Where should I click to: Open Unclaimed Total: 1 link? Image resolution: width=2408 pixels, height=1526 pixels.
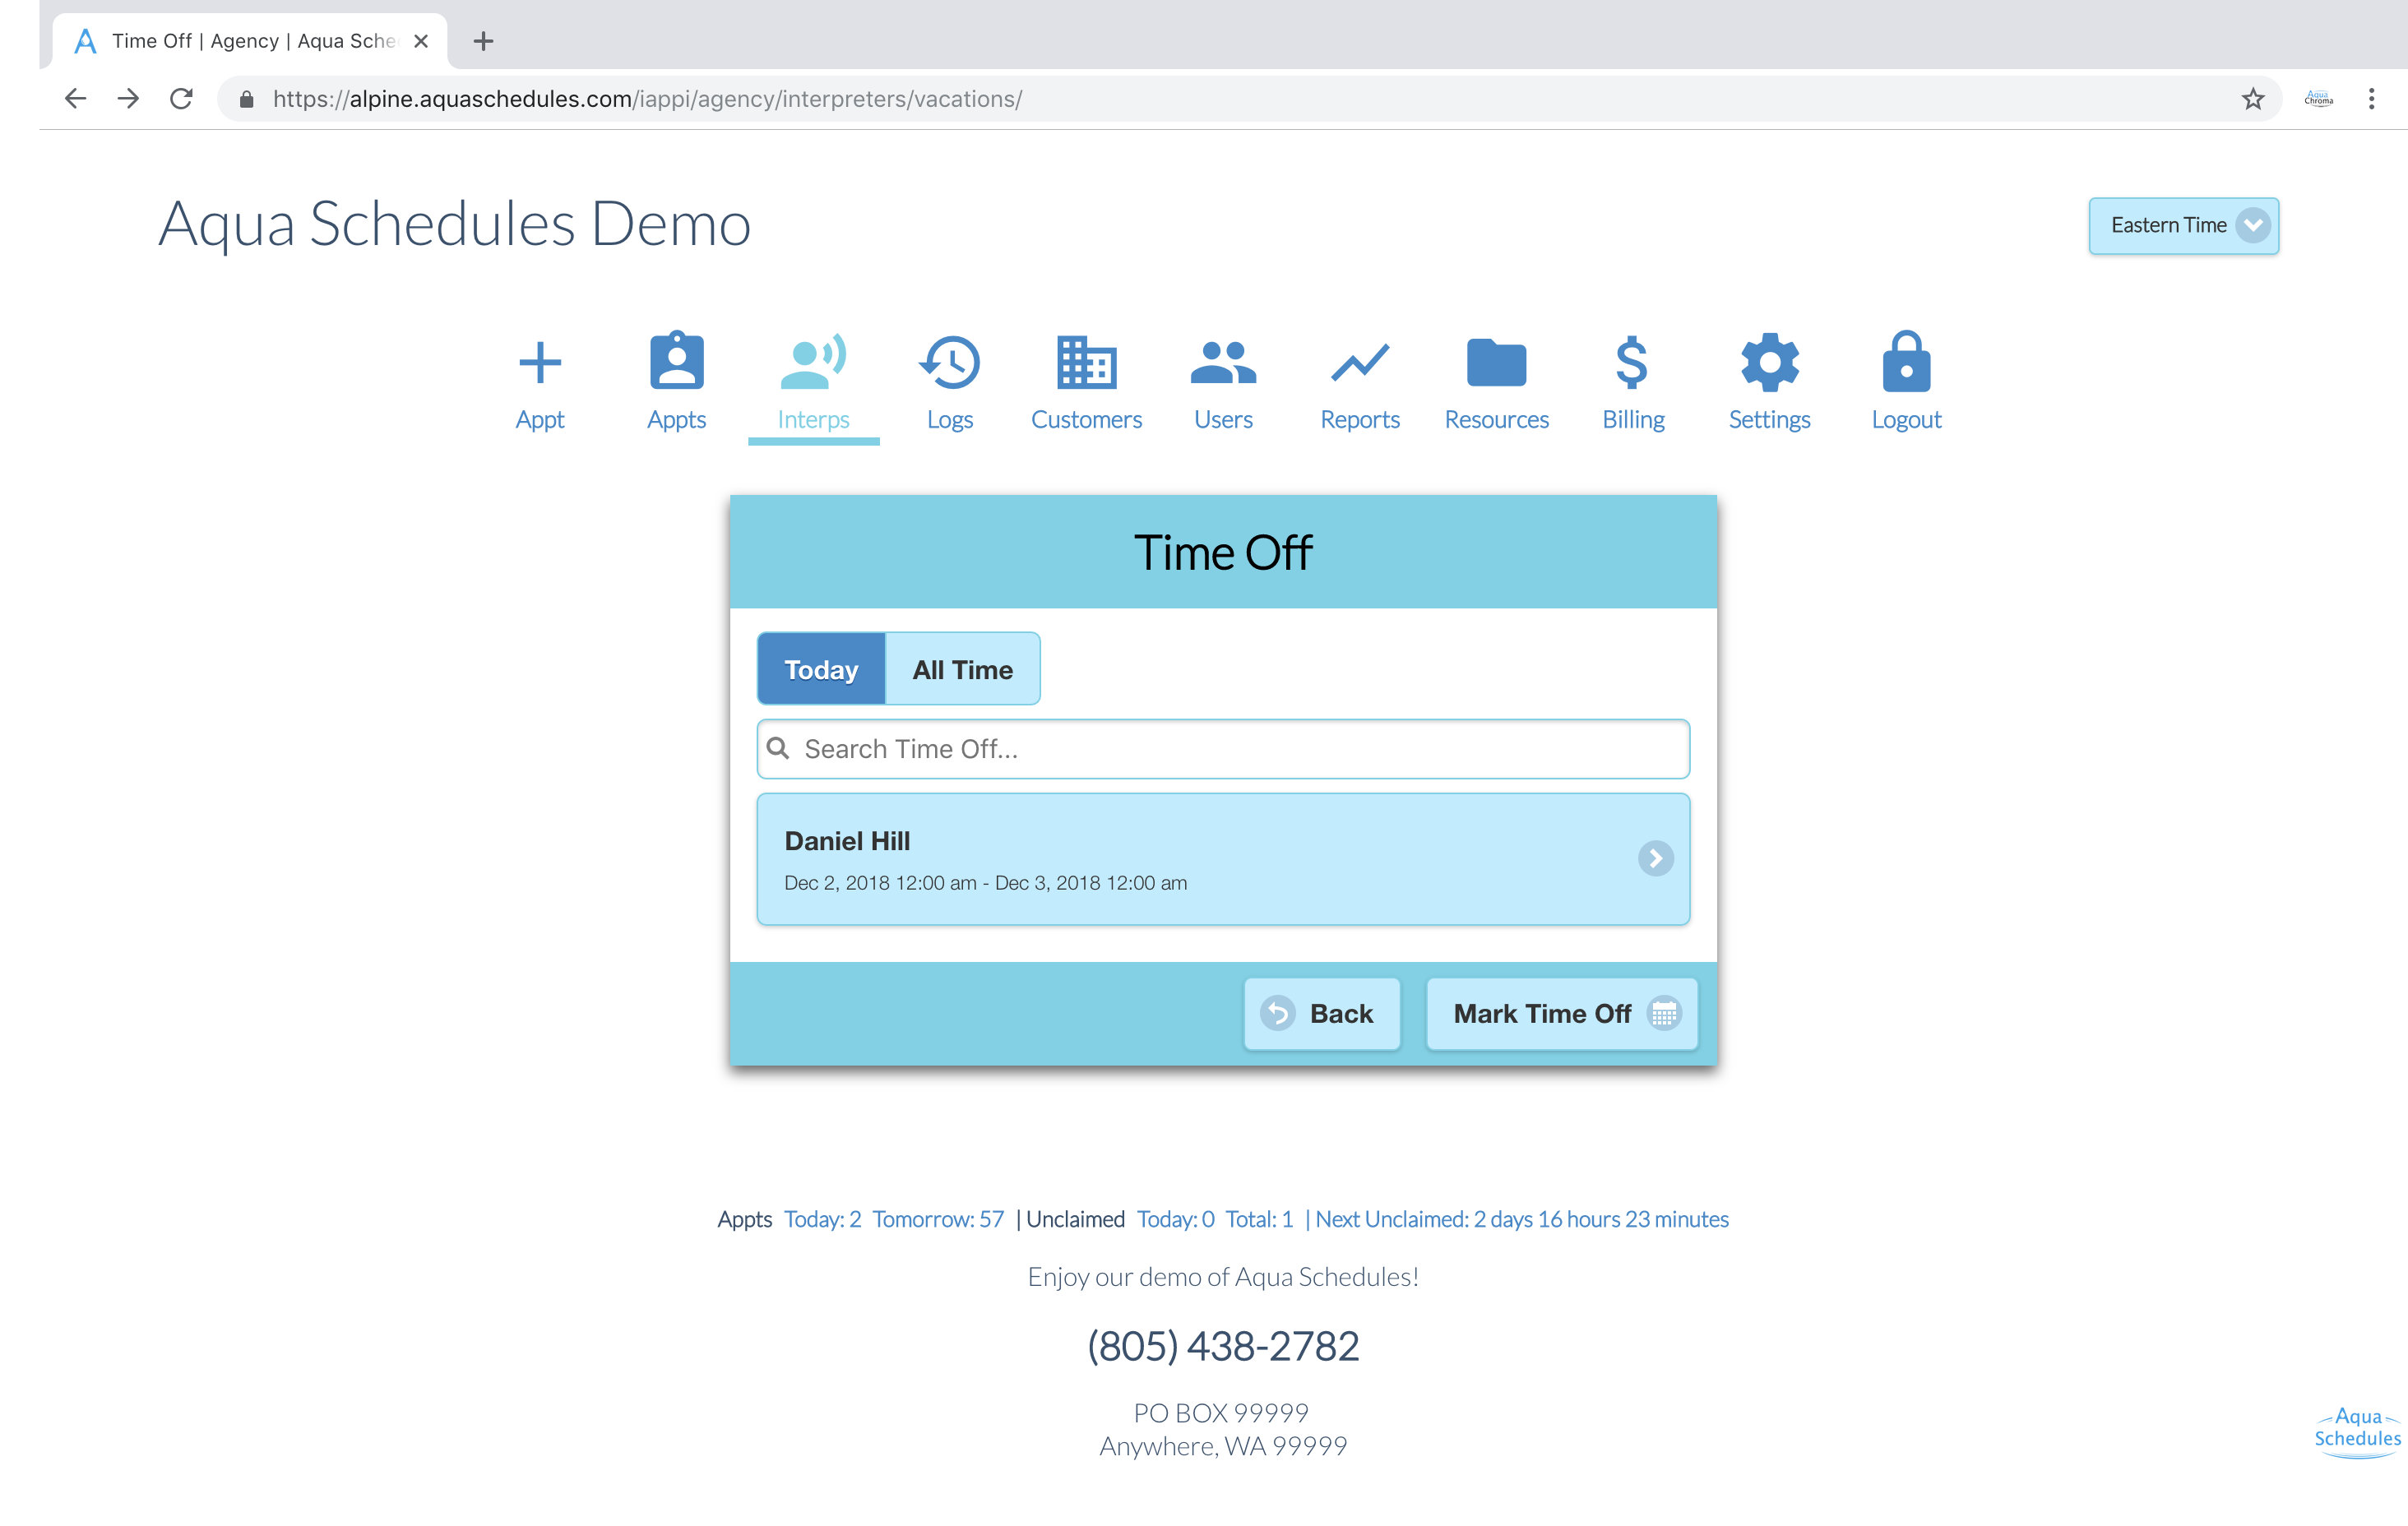click(x=1259, y=1219)
